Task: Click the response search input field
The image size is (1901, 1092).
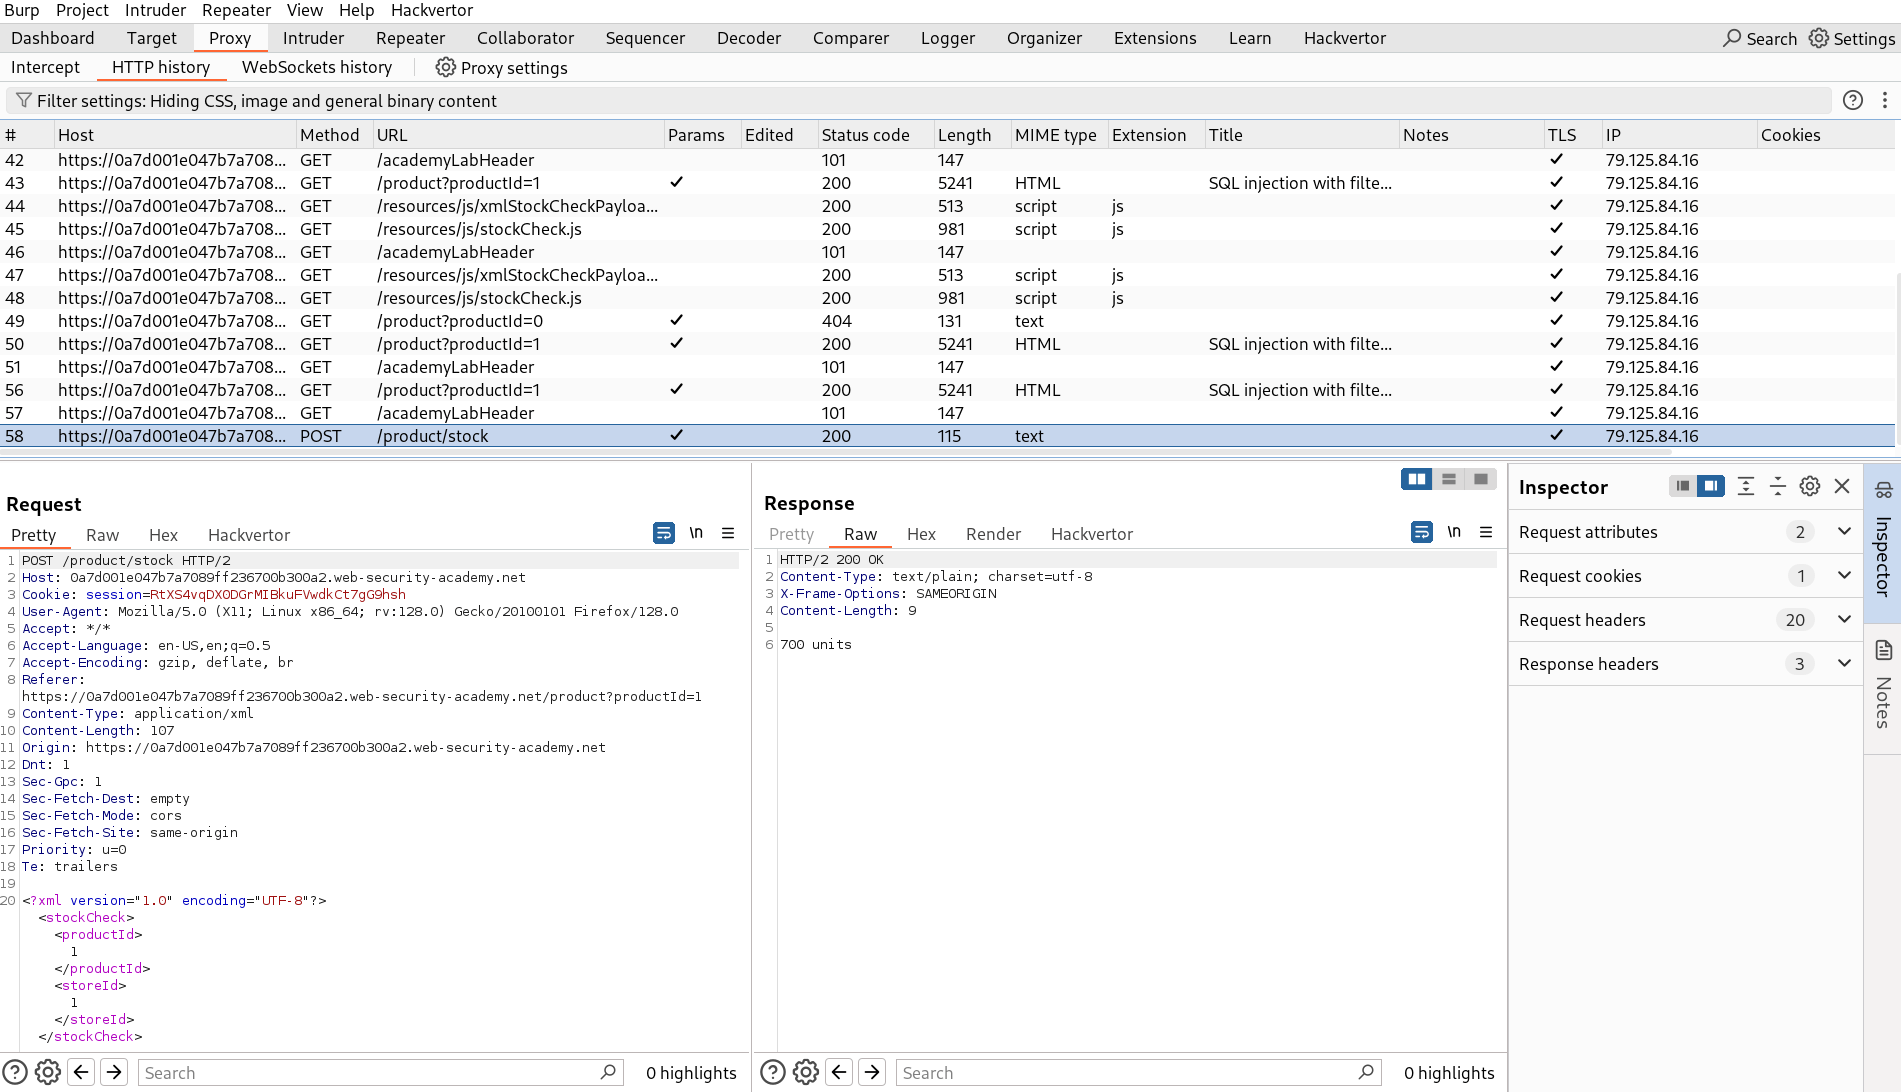Action: [1138, 1072]
